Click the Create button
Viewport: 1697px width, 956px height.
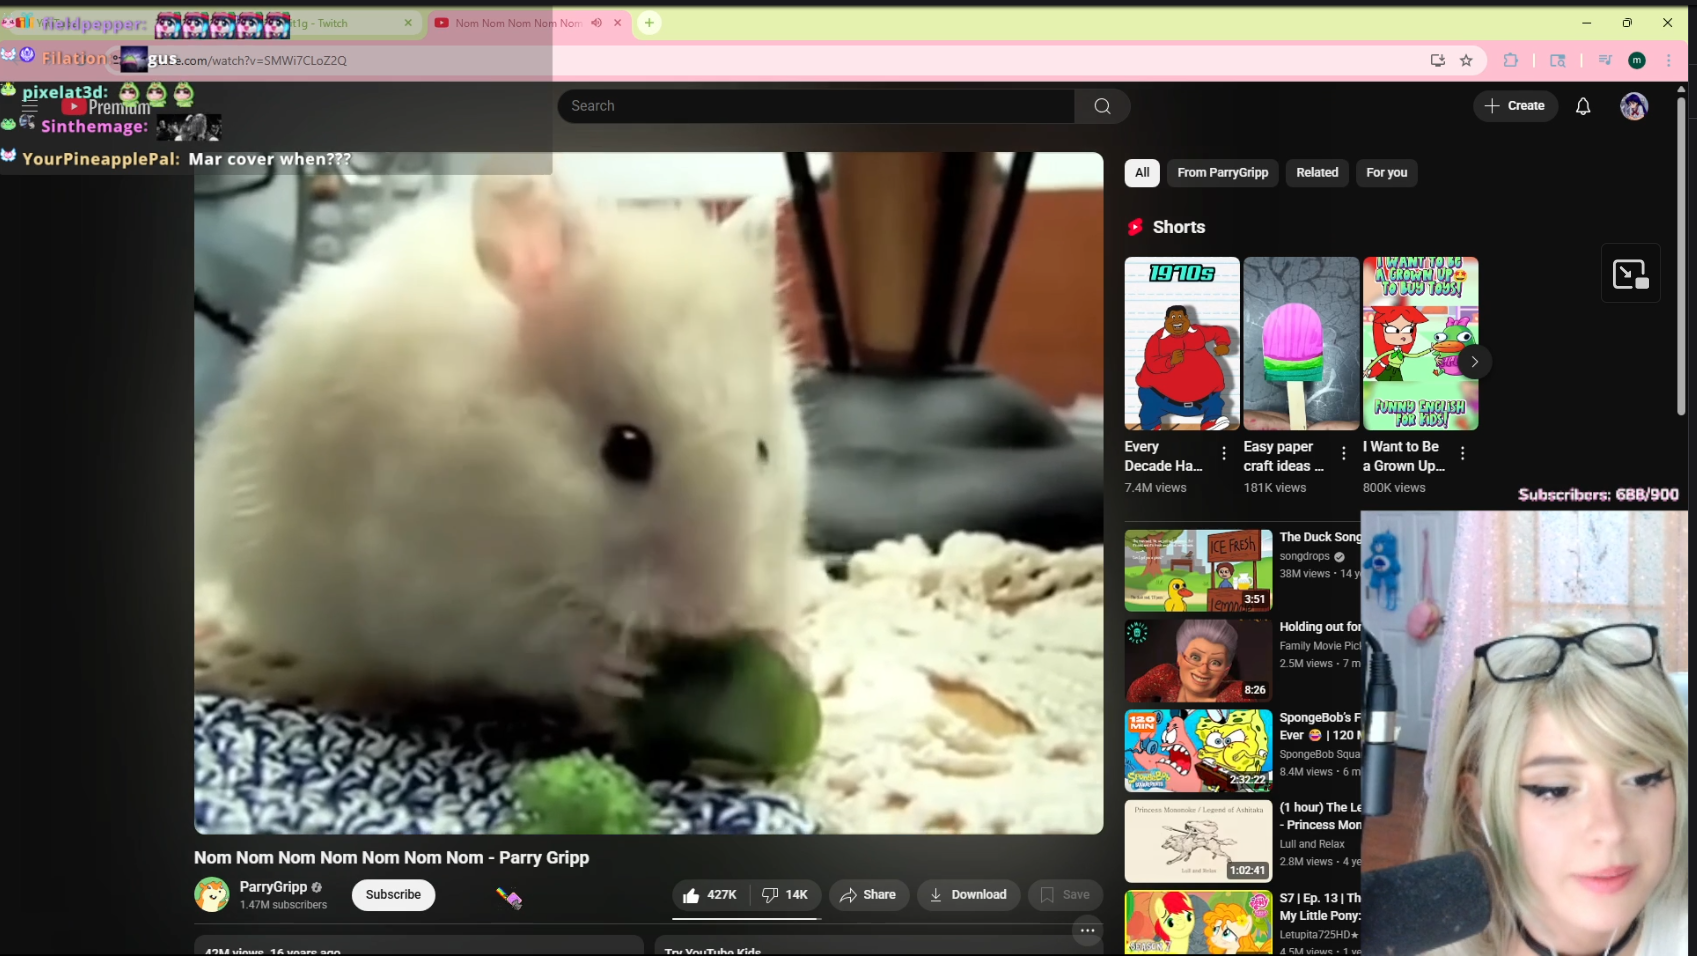[x=1515, y=106]
